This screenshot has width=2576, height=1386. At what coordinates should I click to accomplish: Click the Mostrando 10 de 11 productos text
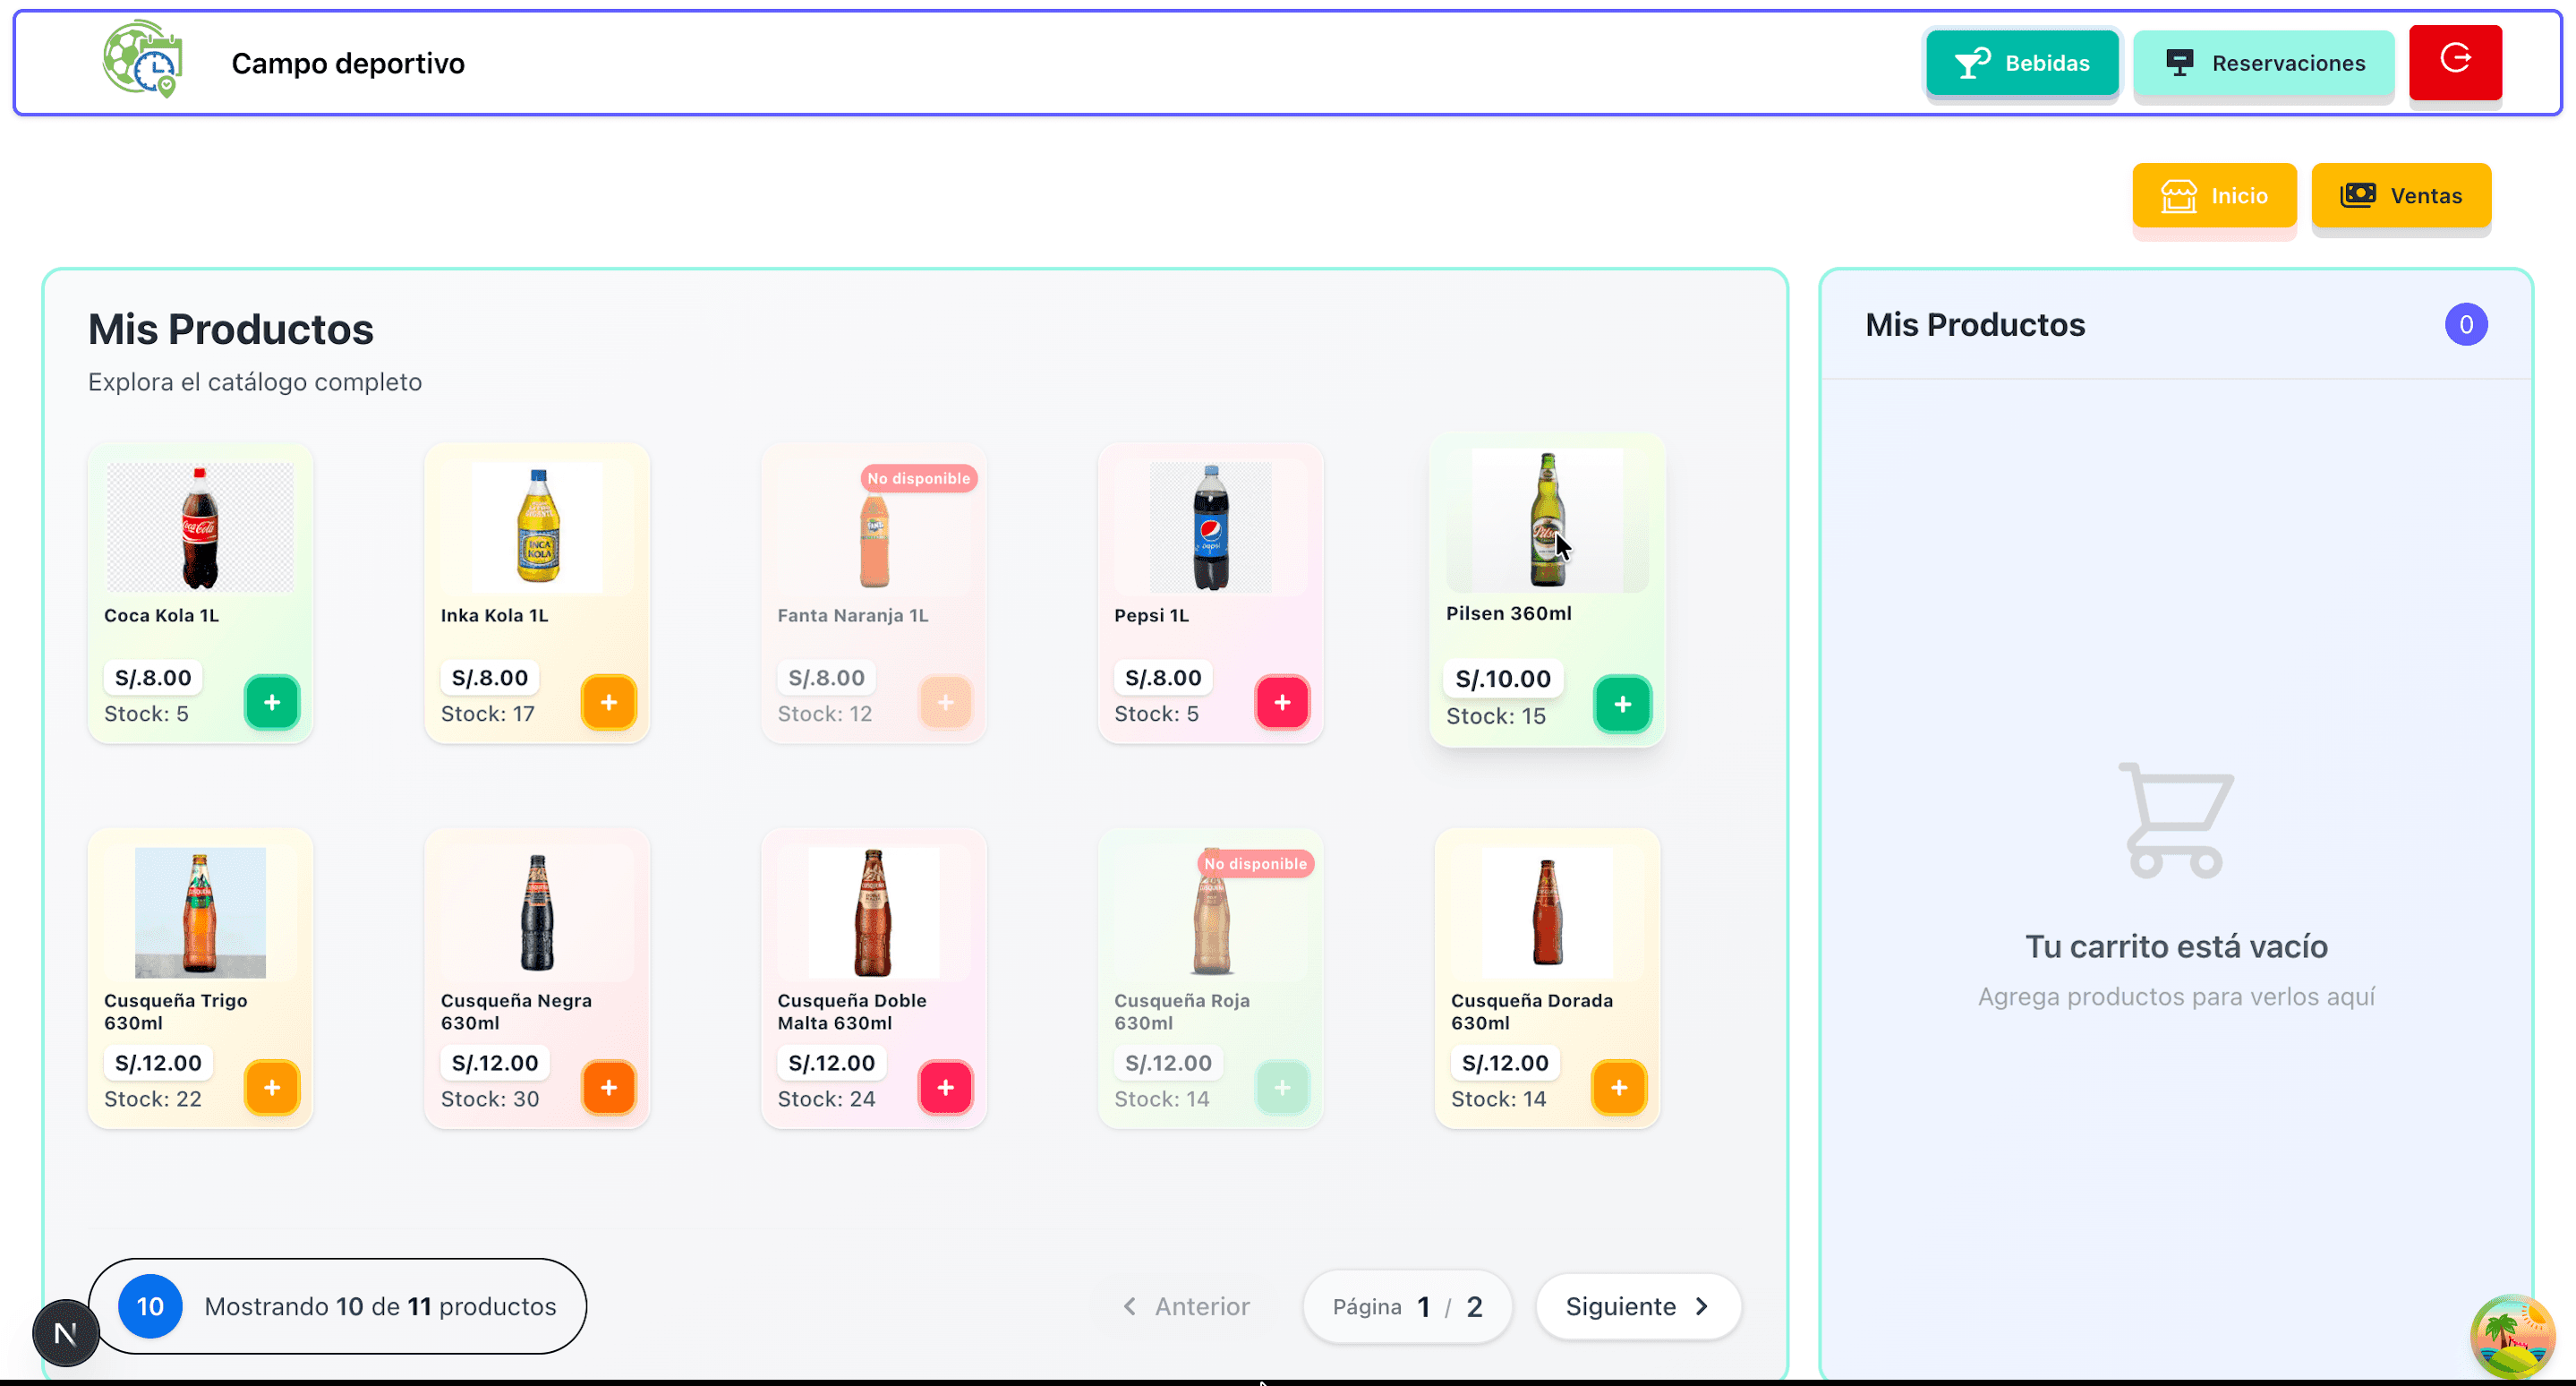click(x=380, y=1306)
